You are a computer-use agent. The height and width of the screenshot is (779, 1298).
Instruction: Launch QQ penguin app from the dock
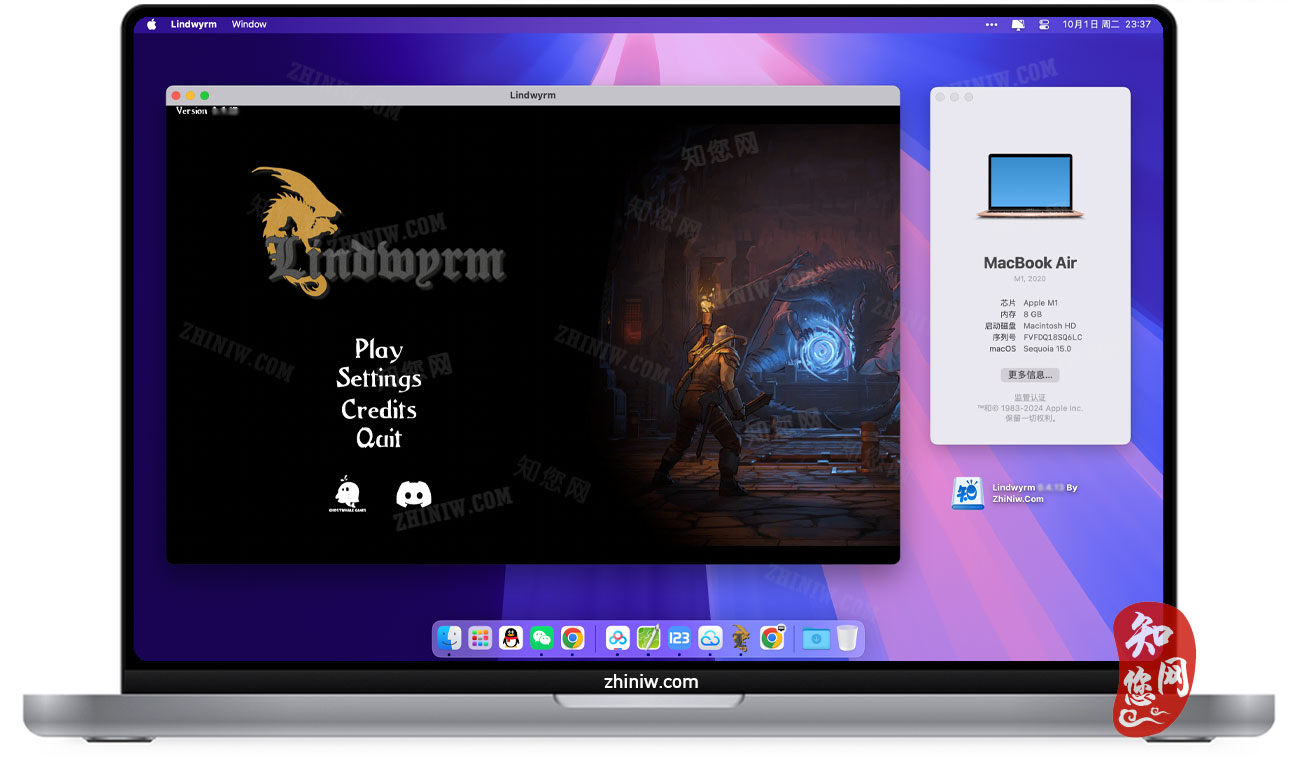[511, 638]
